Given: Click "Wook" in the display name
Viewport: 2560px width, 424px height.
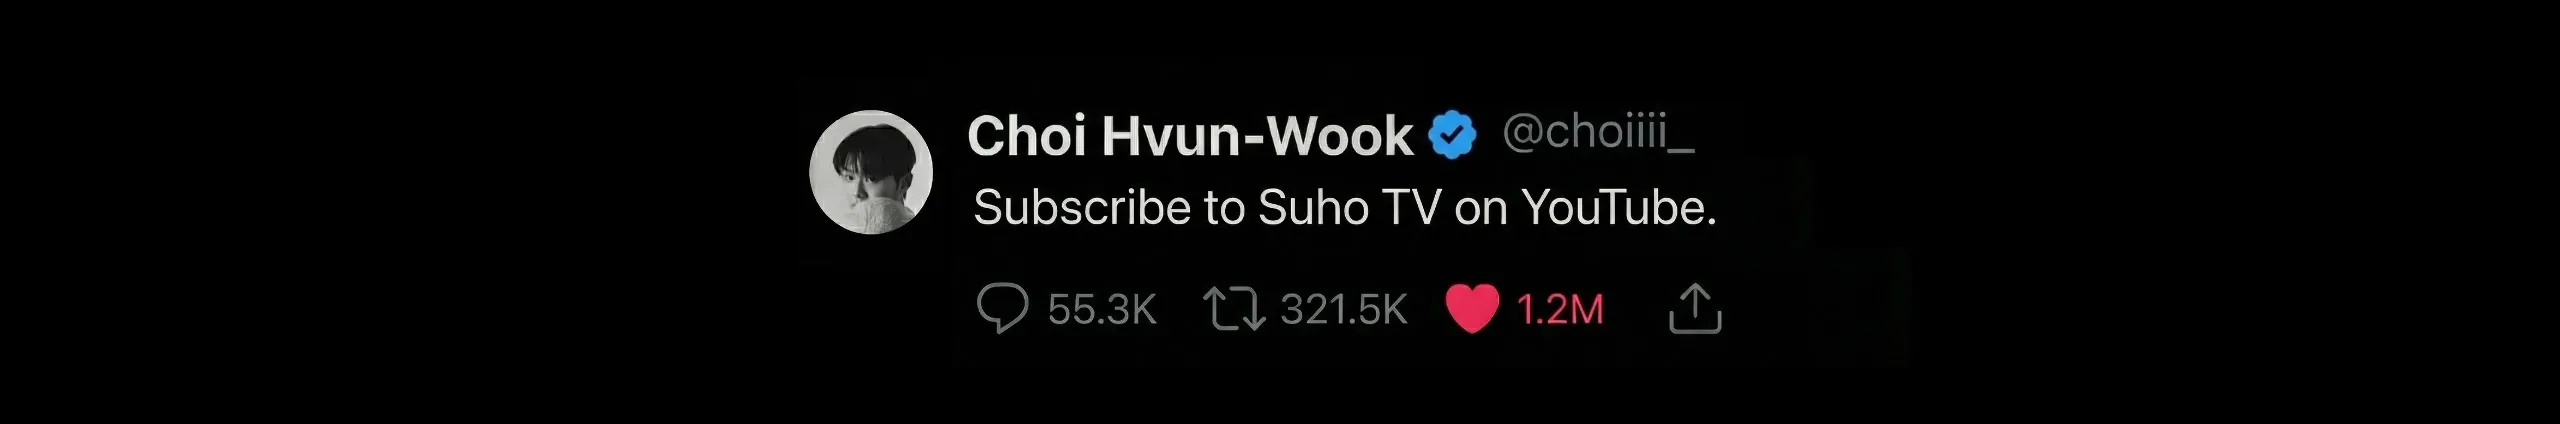Looking at the screenshot, I should 1340,137.
